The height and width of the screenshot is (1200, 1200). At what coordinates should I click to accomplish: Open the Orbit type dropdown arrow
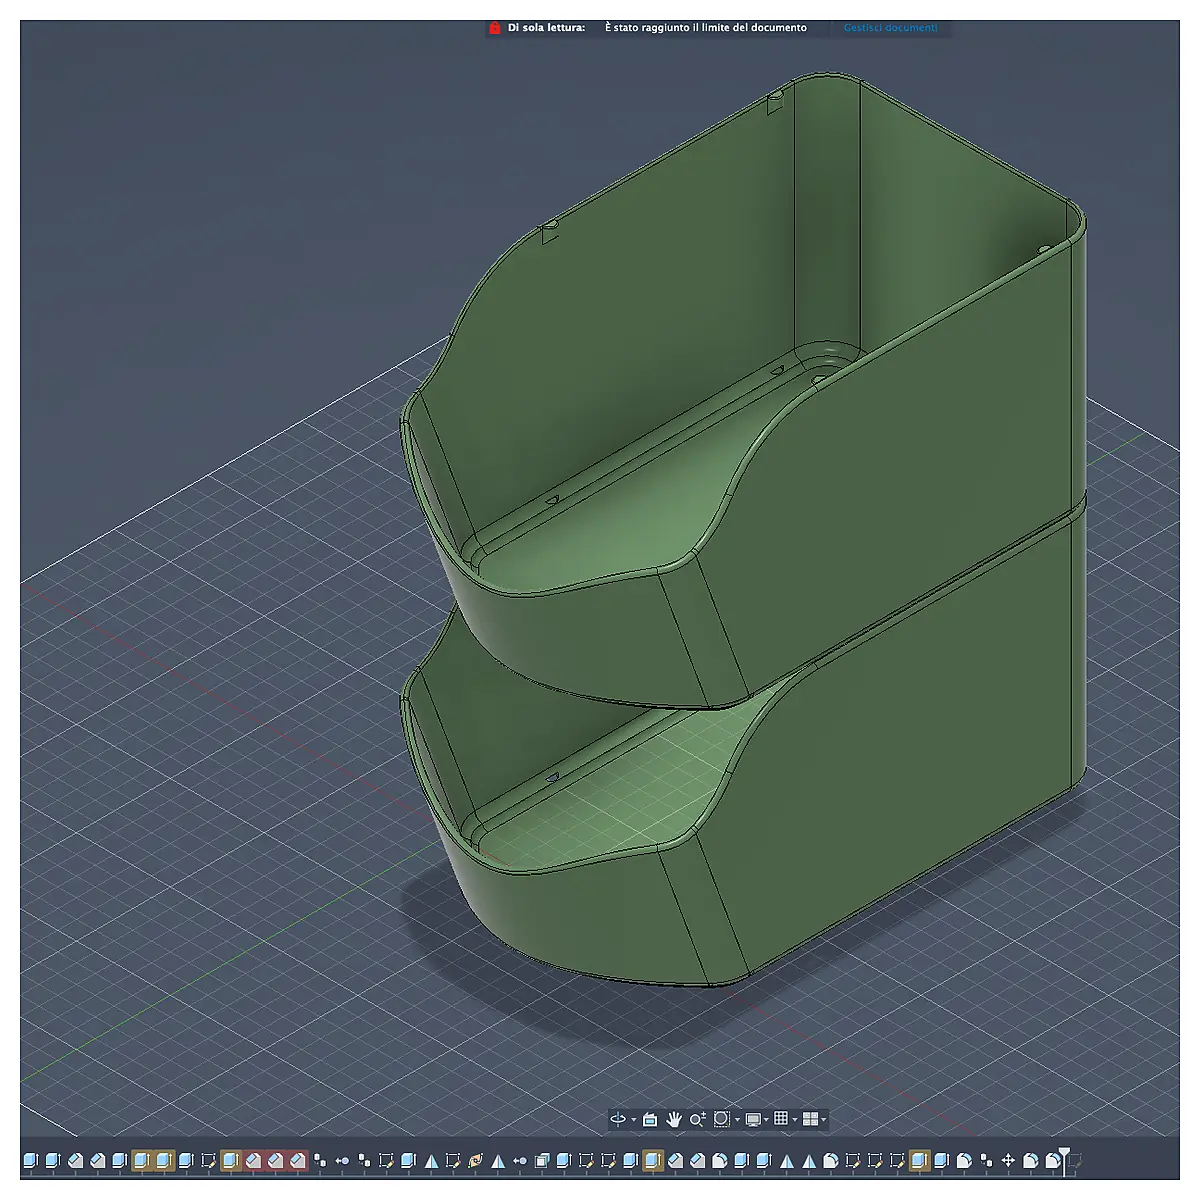(x=633, y=1120)
